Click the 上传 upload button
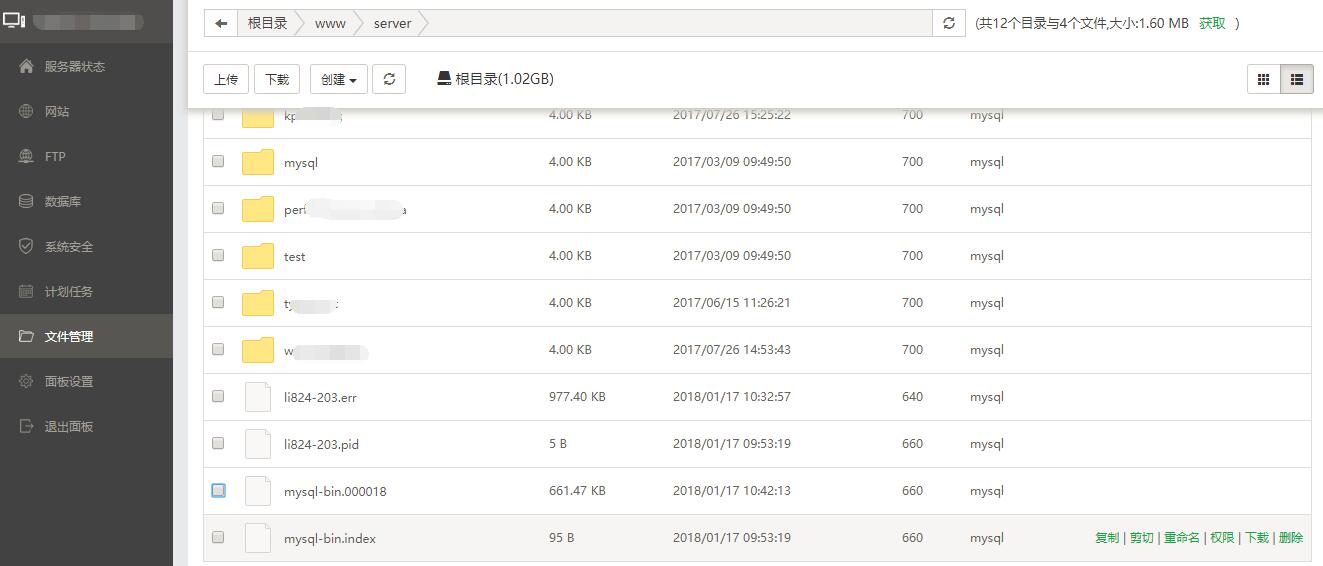The height and width of the screenshot is (566, 1323). tap(226, 79)
